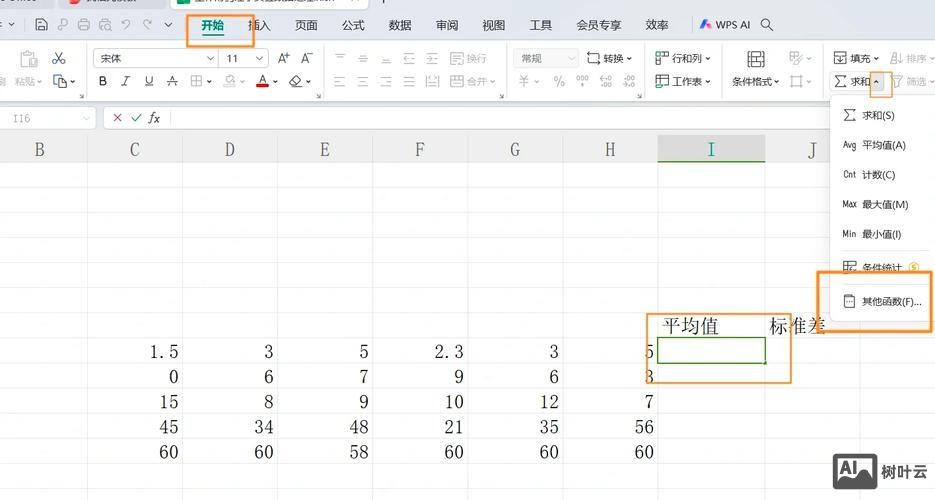Image resolution: width=935 pixels, height=500 pixels.
Task: Select column I header
Action: coord(711,148)
